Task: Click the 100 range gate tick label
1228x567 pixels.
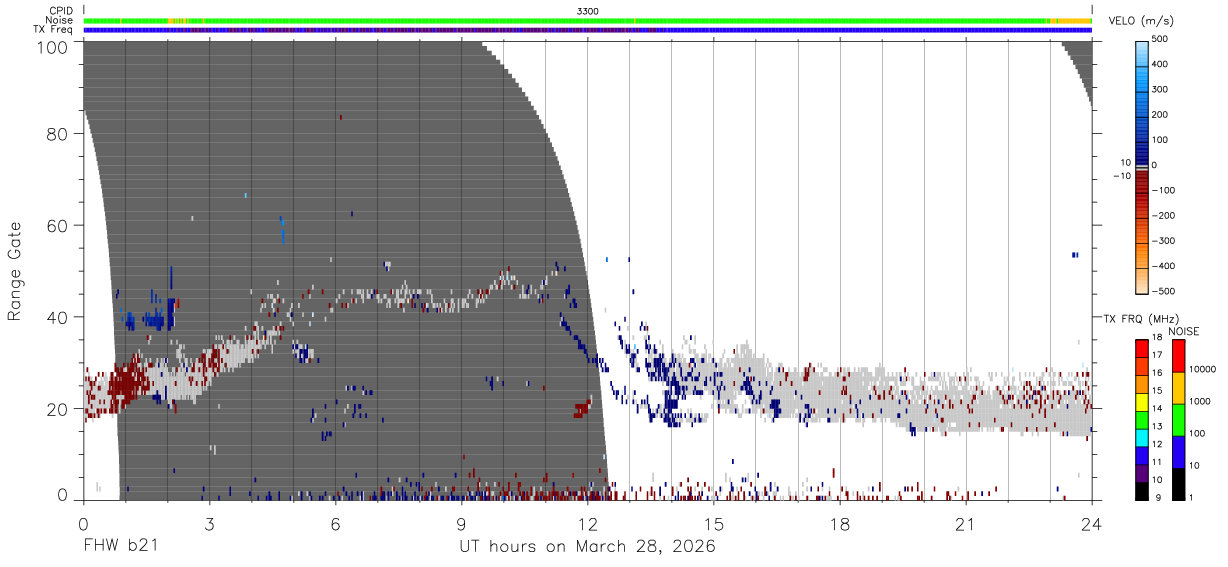Action: [51, 47]
